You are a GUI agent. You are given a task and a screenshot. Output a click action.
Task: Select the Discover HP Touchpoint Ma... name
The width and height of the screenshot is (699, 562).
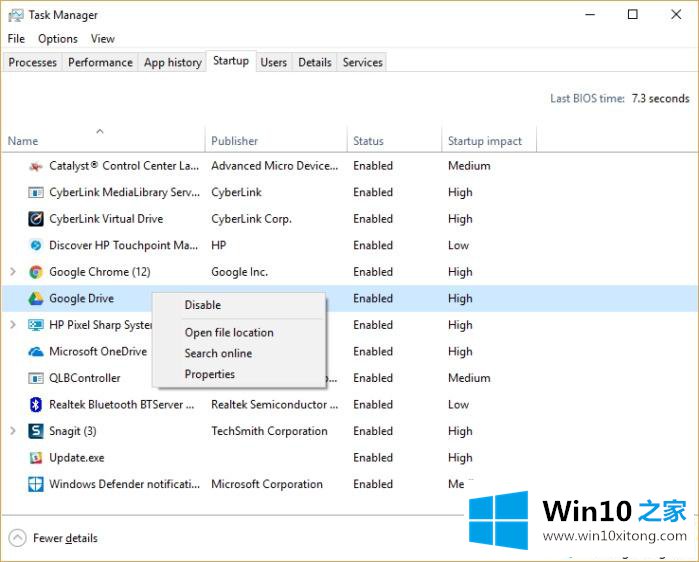click(123, 246)
